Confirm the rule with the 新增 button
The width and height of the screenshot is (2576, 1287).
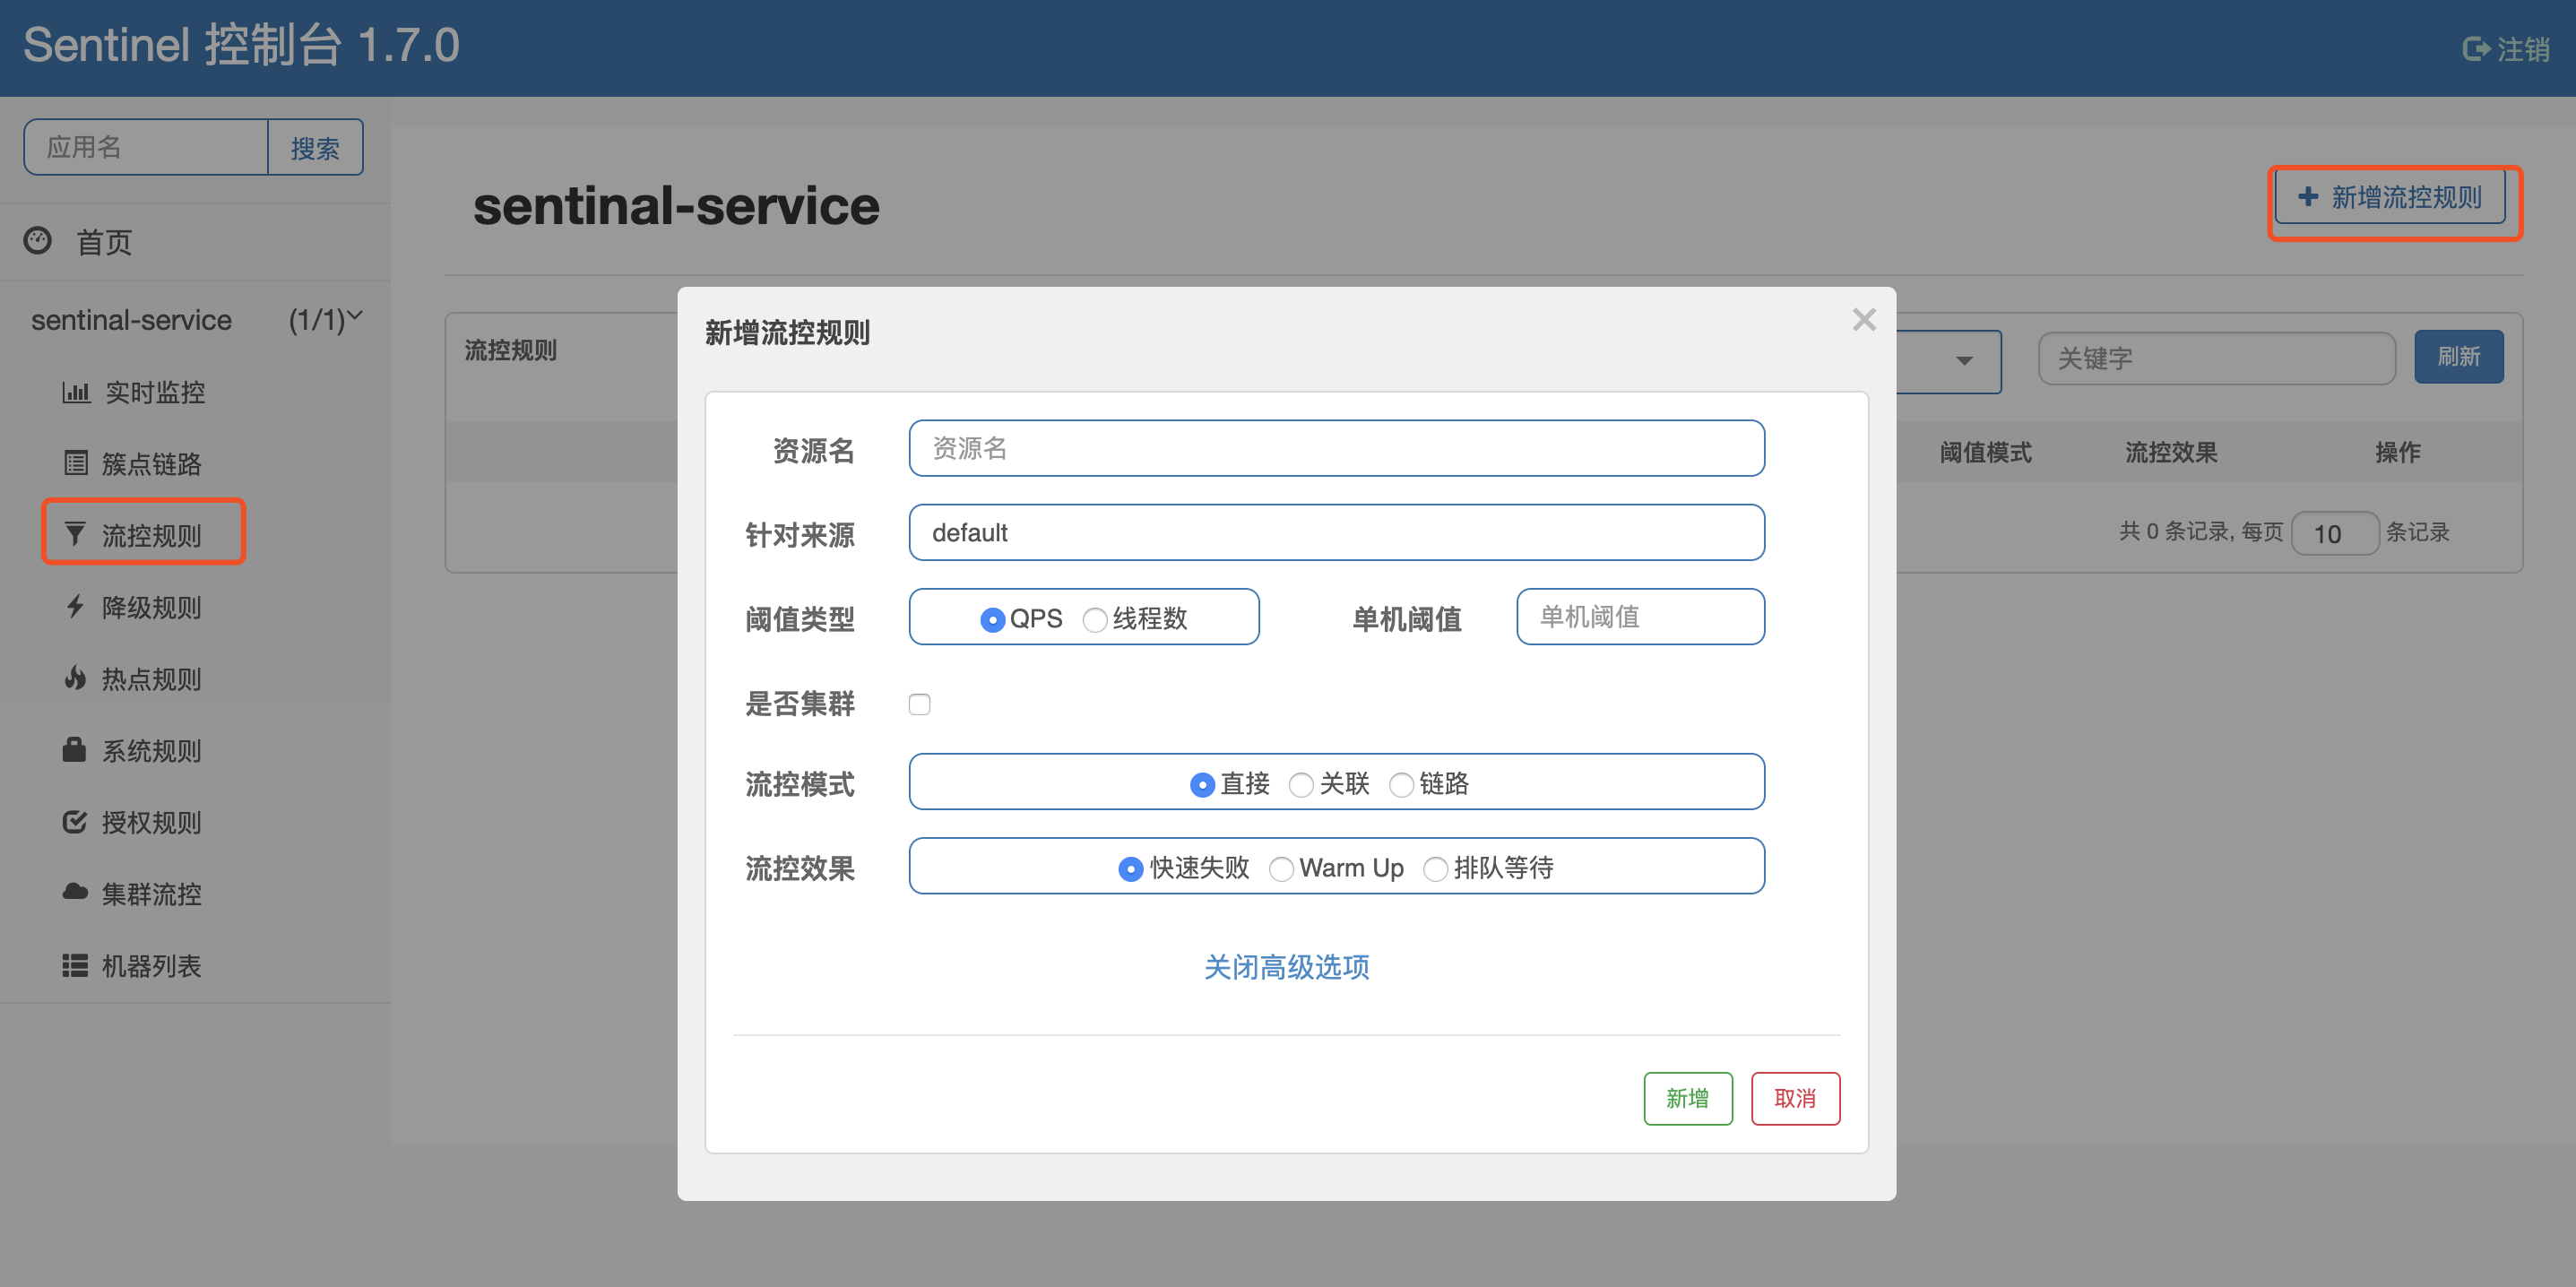(x=1688, y=1098)
